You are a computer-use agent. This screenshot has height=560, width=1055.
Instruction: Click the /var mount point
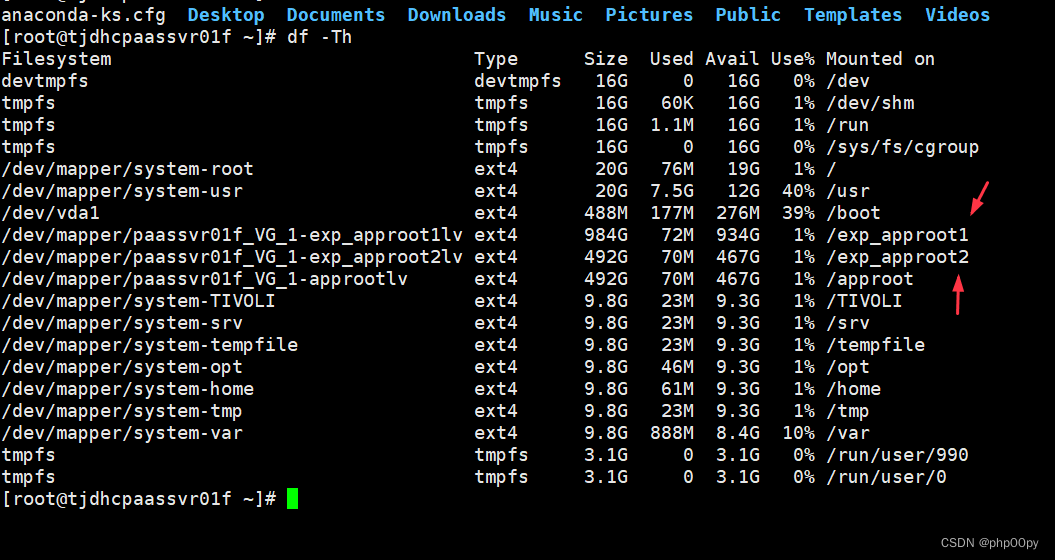click(848, 433)
